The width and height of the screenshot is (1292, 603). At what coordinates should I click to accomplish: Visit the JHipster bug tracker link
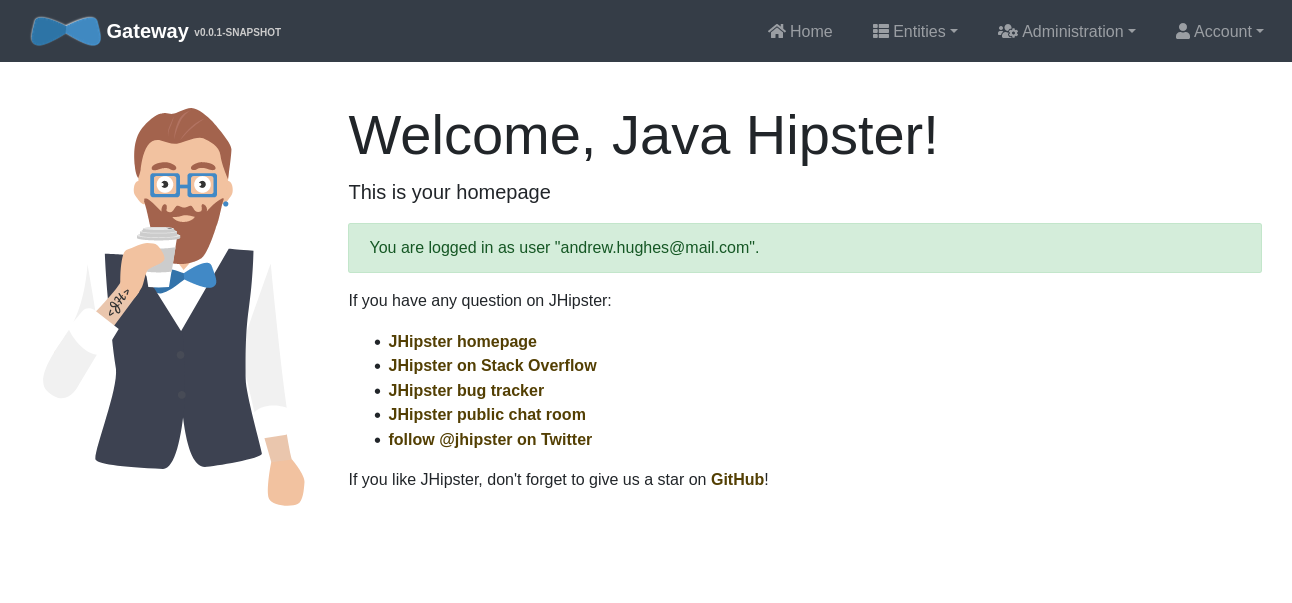[x=466, y=391]
